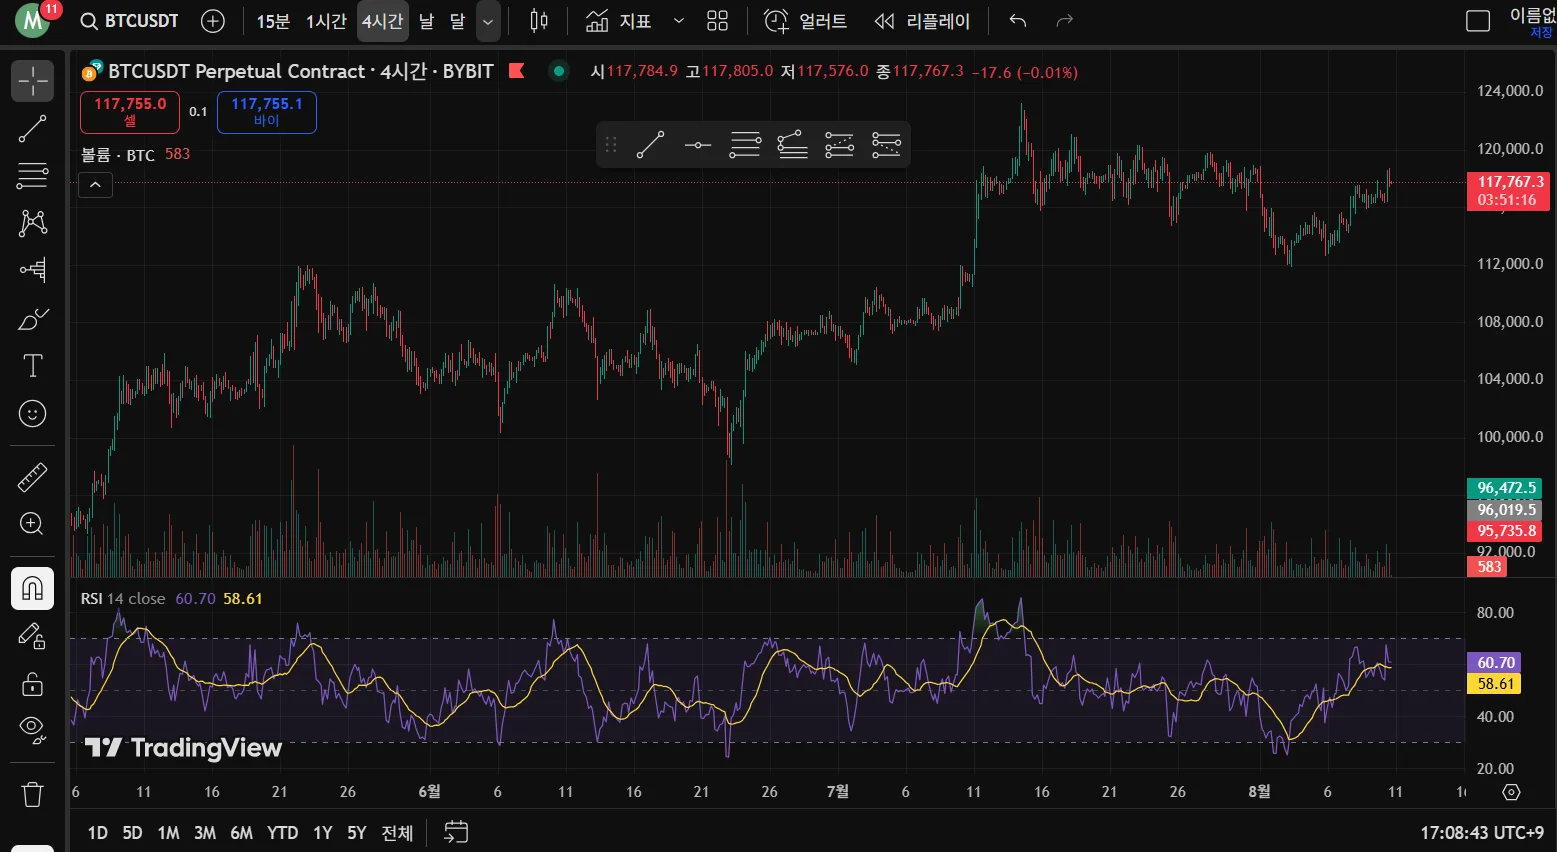Click the trash remove drawings icon
This screenshot has height=852, width=1557.
pyautogui.click(x=32, y=795)
